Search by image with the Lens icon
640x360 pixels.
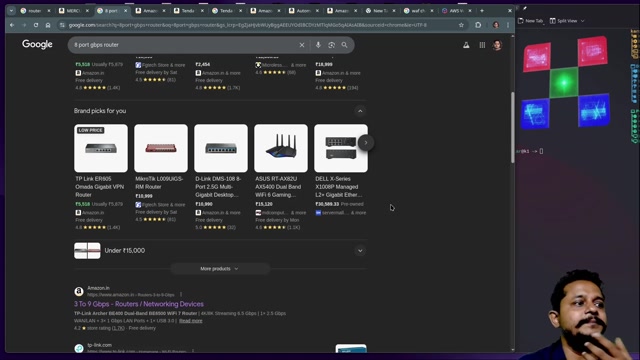click(x=331, y=45)
